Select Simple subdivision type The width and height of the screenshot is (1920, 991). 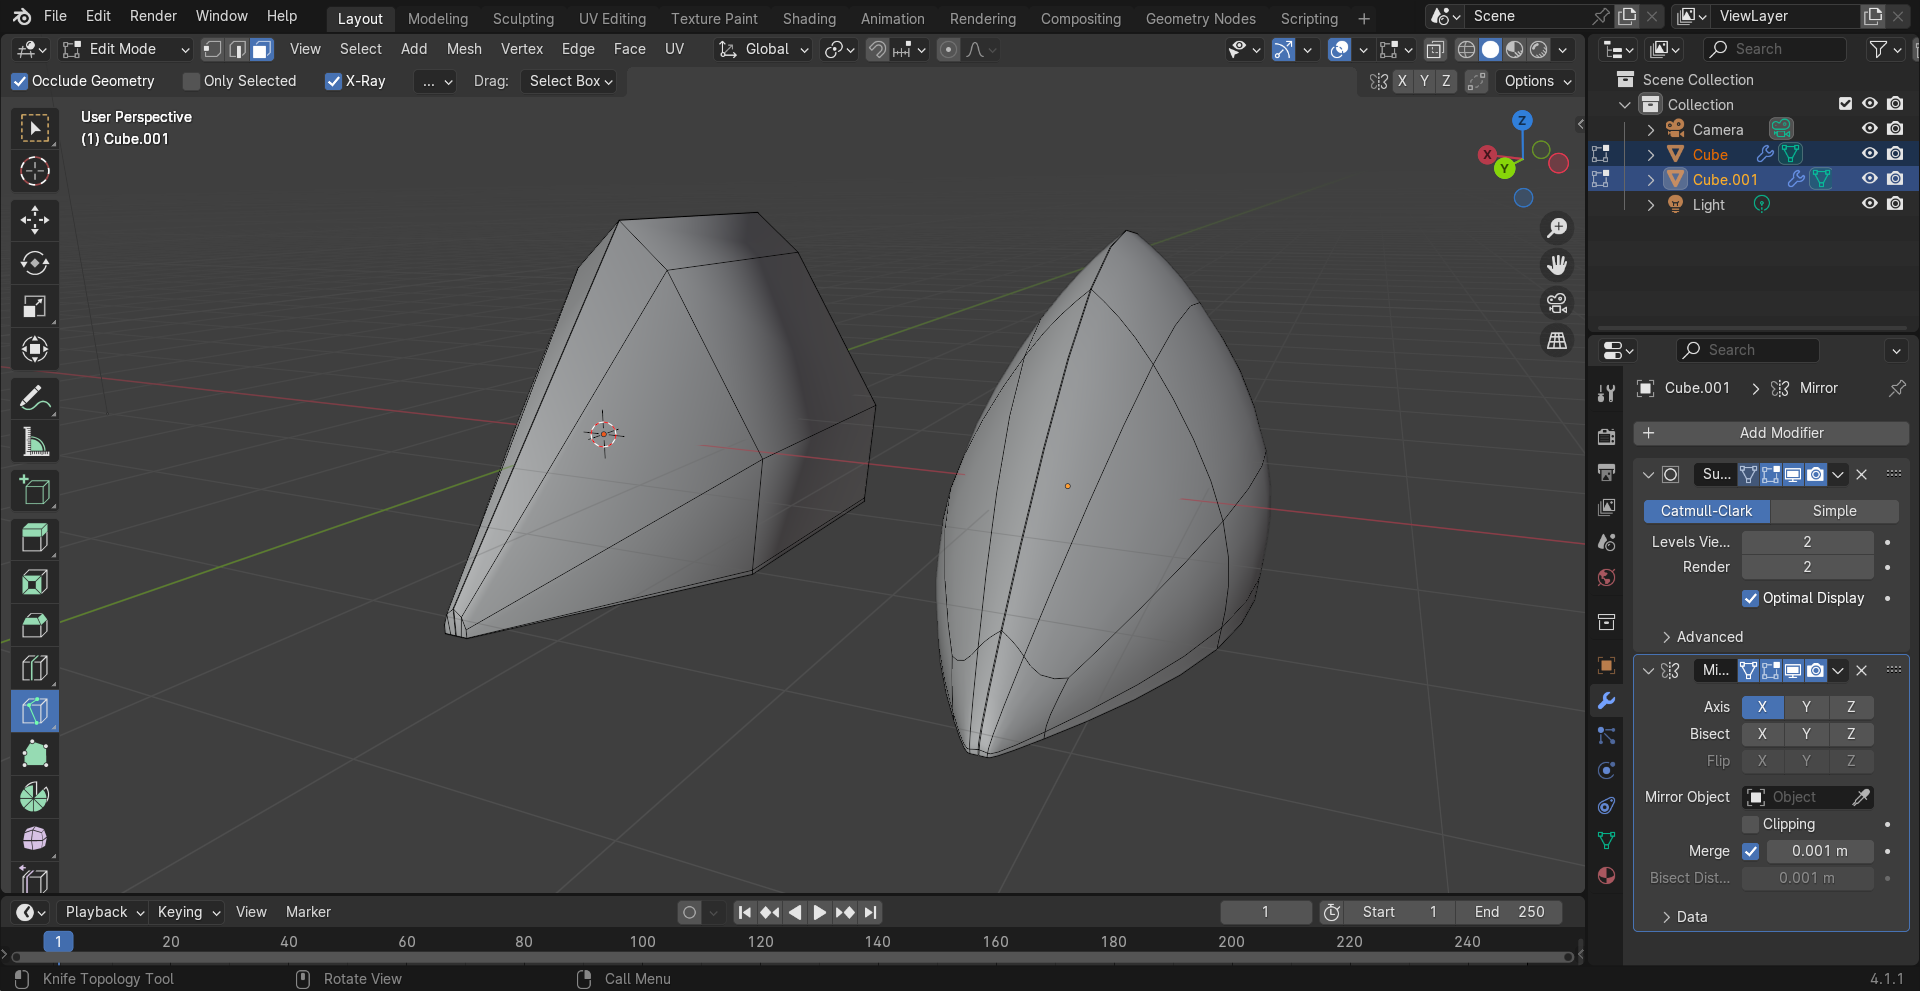pyautogui.click(x=1834, y=511)
